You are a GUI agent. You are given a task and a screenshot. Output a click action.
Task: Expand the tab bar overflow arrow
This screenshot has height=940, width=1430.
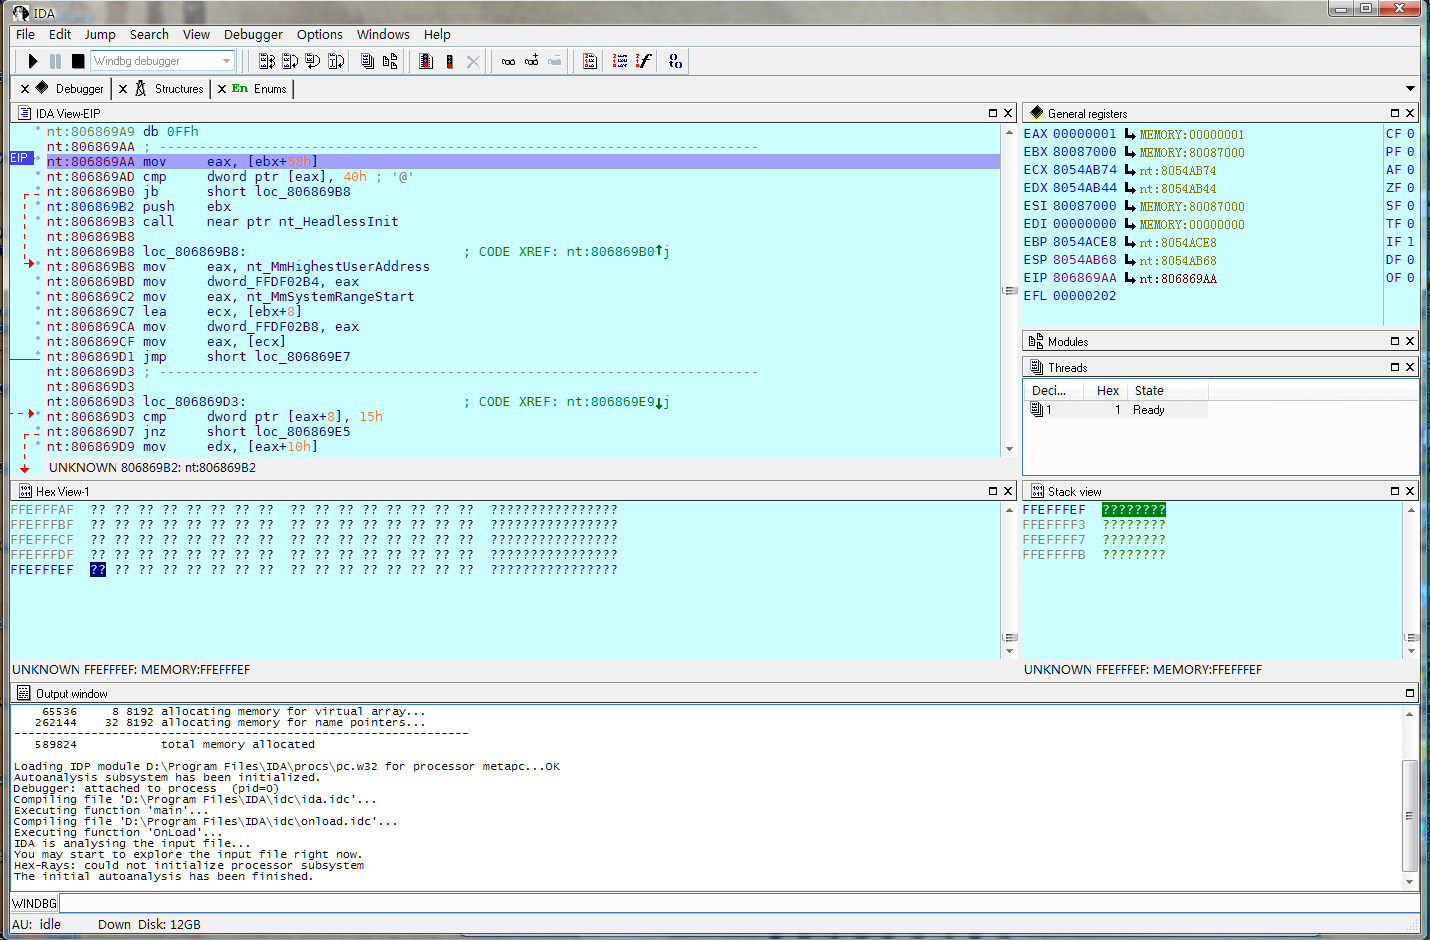pos(1410,88)
